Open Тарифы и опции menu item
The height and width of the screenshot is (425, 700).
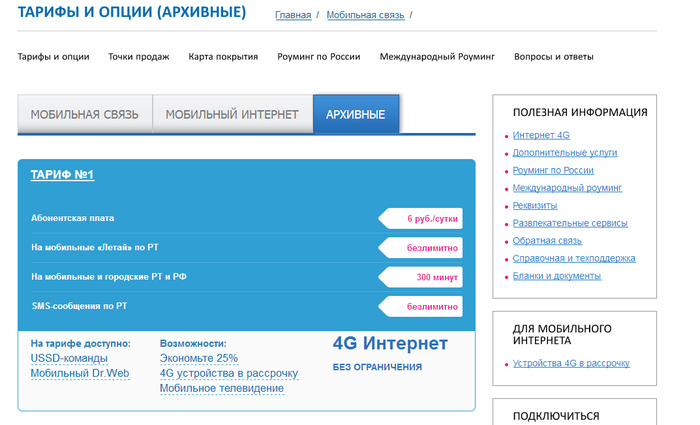click(x=53, y=57)
